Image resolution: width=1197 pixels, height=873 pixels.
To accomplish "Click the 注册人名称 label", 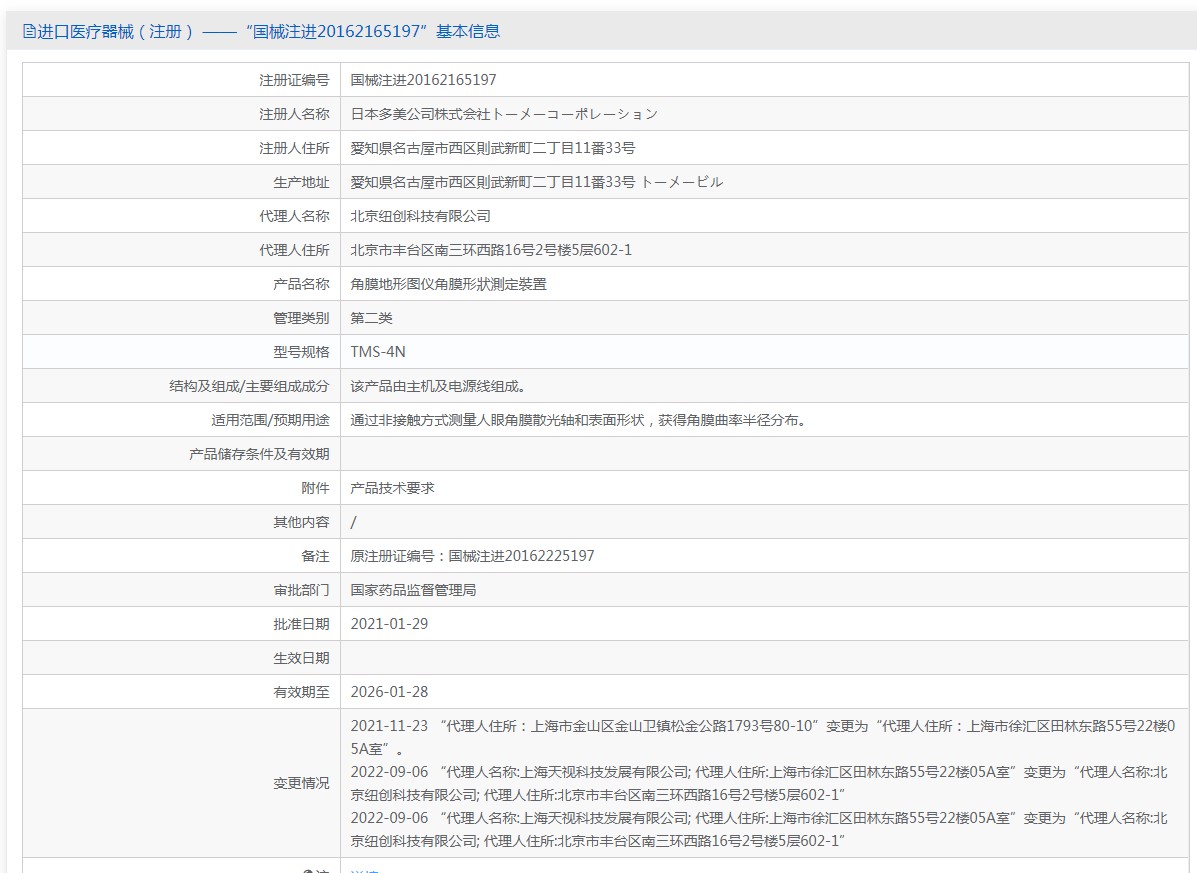I will (294, 114).
